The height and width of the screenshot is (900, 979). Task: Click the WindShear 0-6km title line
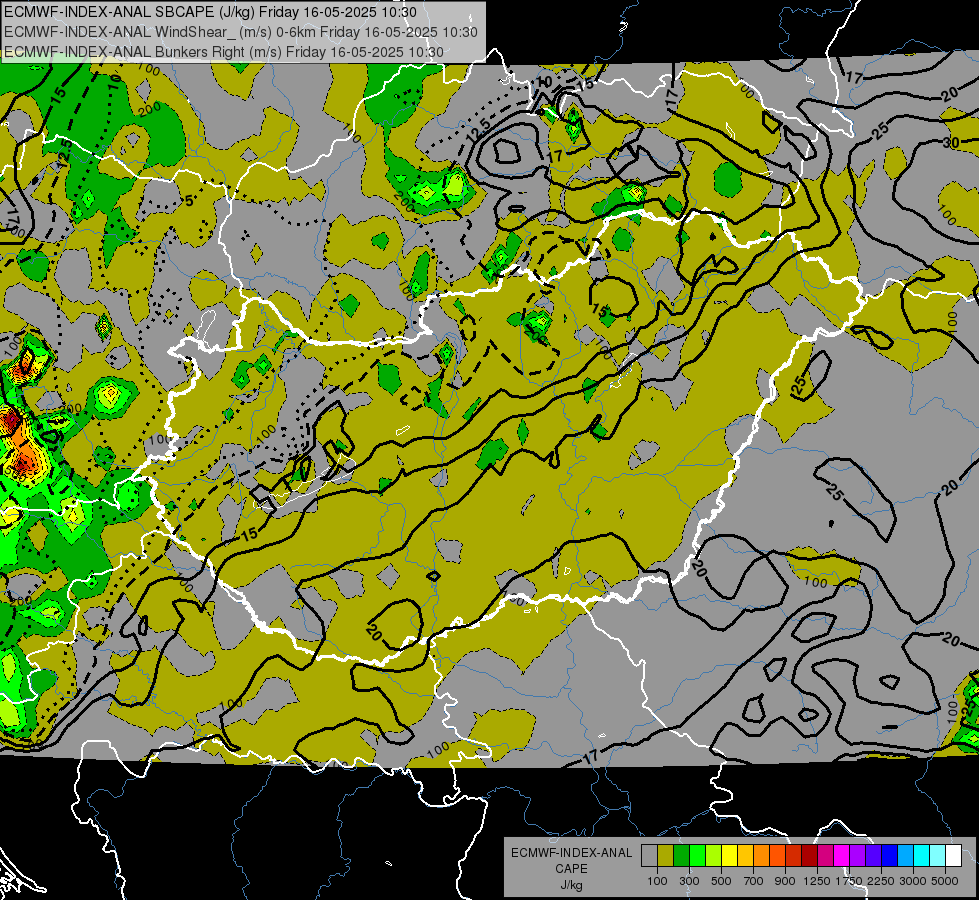point(240,32)
